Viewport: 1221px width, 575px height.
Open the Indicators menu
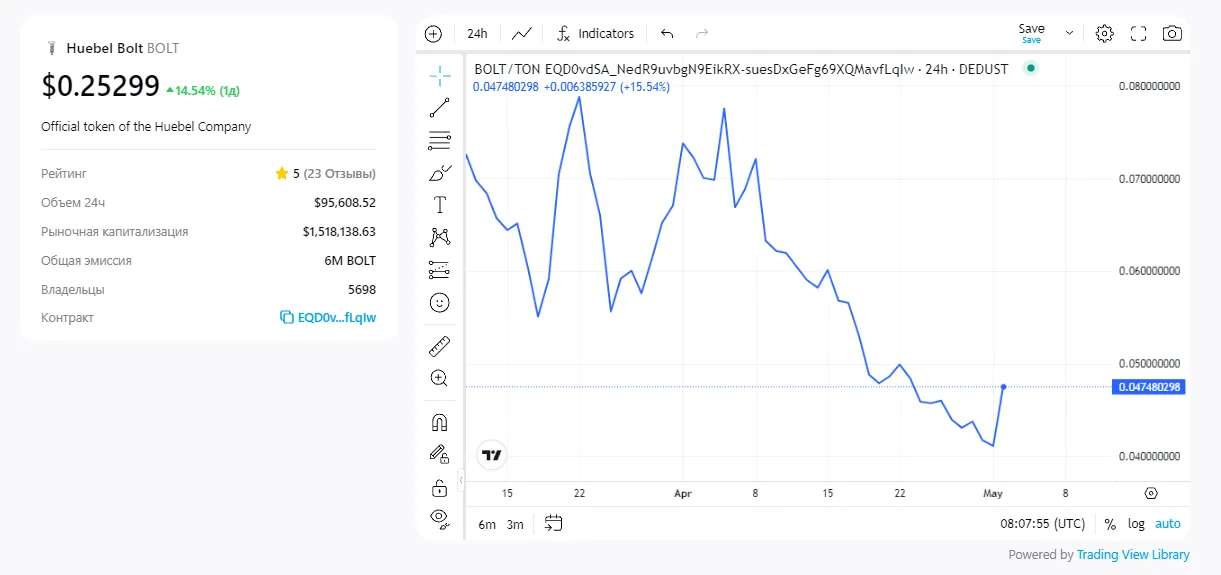pyautogui.click(x=595, y=33)
